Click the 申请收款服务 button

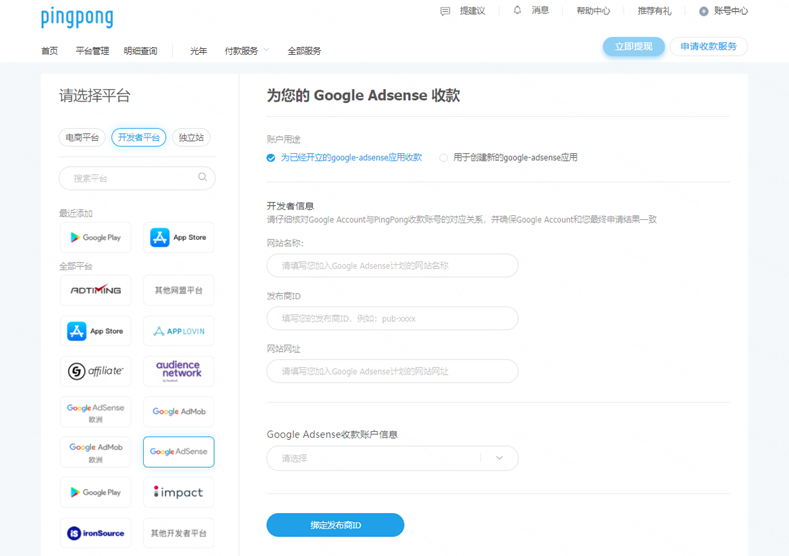pyautogui.click(x=708, y=46)
